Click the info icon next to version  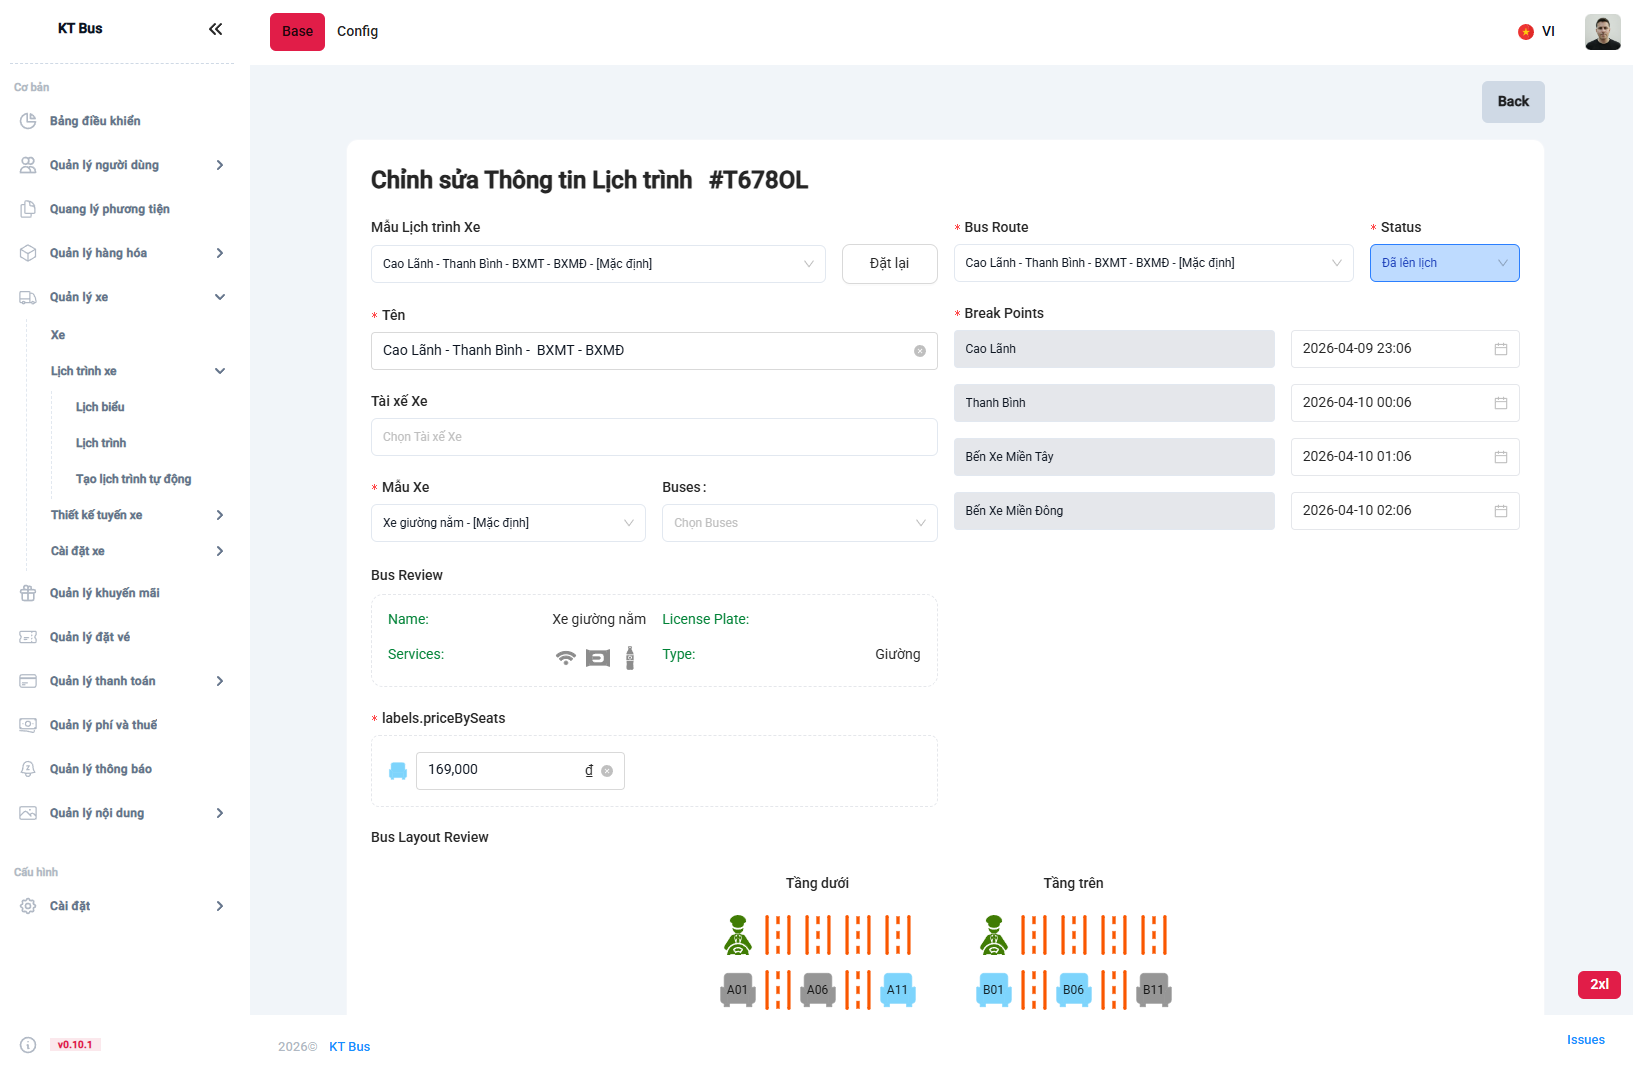[x=28, y=1045]
